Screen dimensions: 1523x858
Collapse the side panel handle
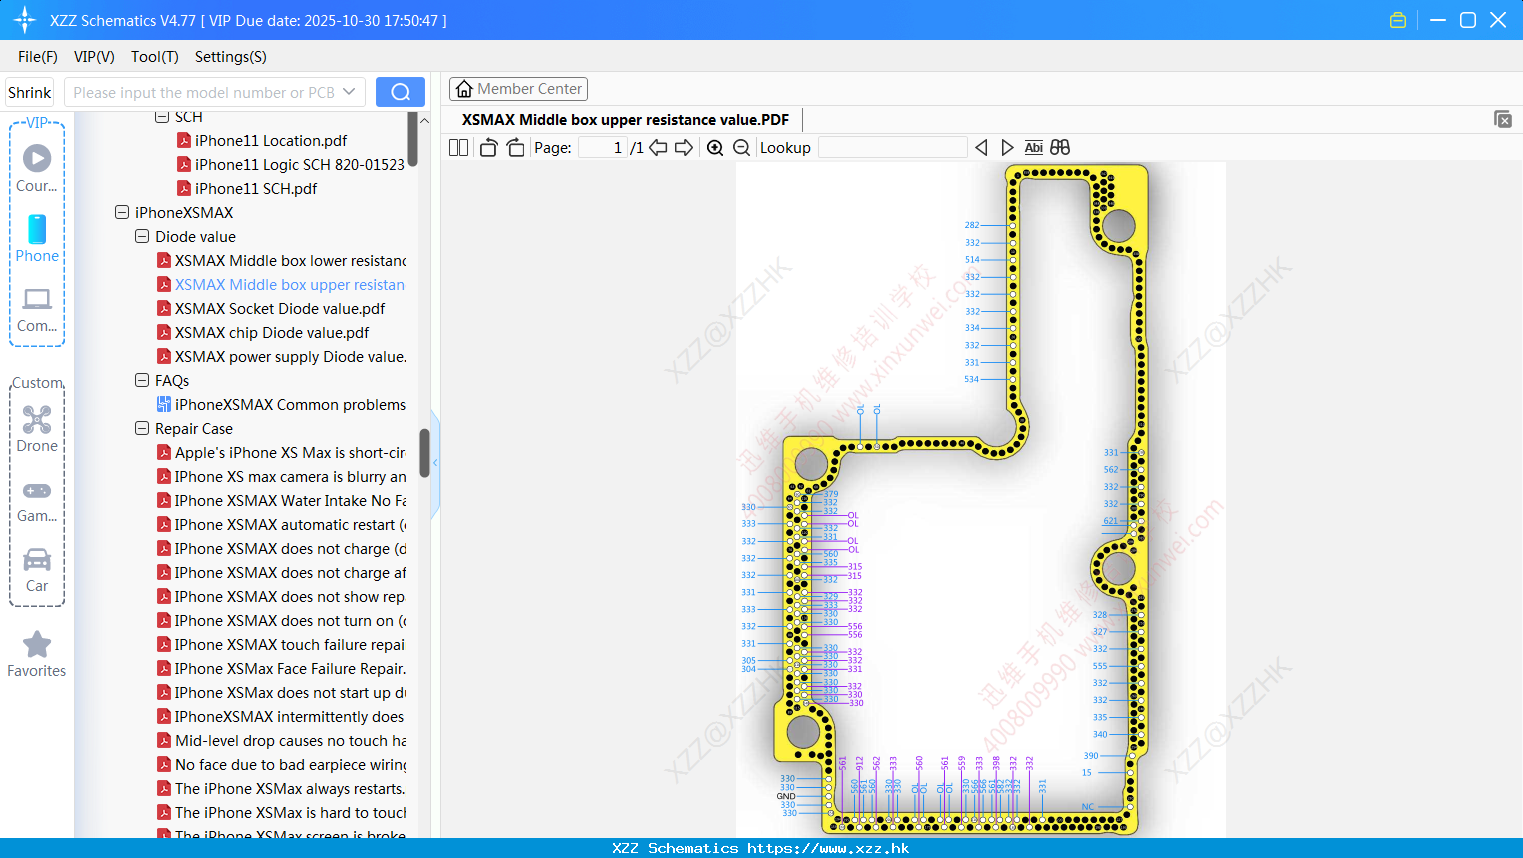(x=435, y=463)
